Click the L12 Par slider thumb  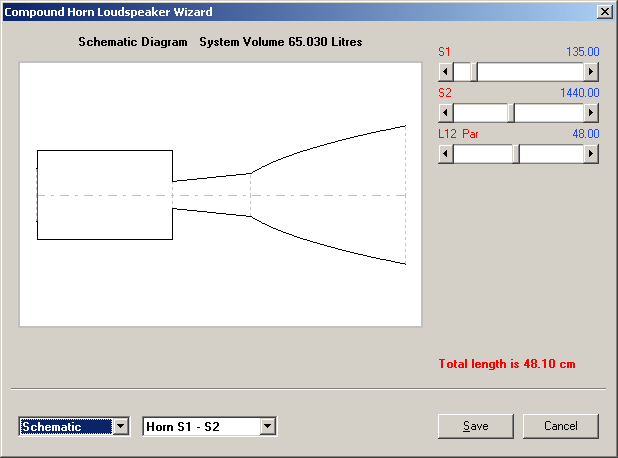(x=516, y=154)
